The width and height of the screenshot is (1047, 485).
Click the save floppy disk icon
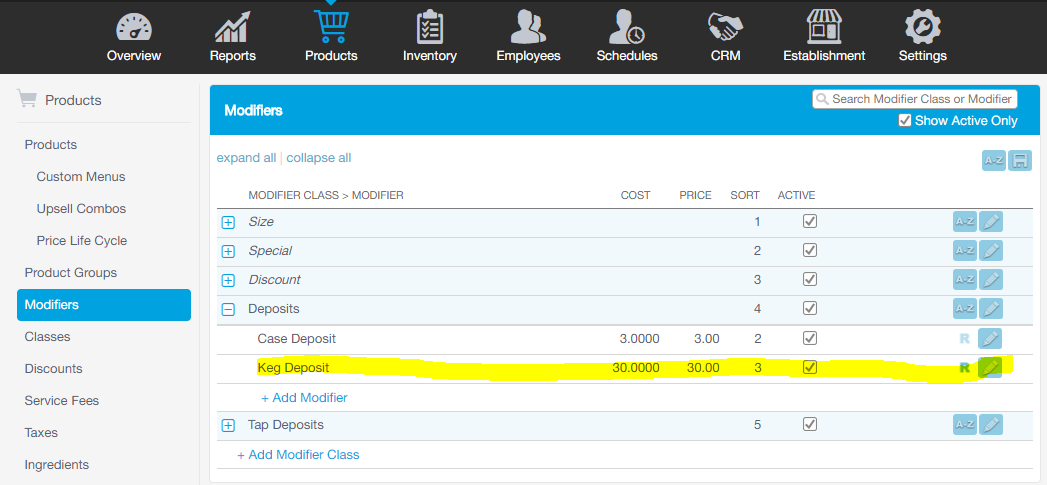(x=1020, y=160)
